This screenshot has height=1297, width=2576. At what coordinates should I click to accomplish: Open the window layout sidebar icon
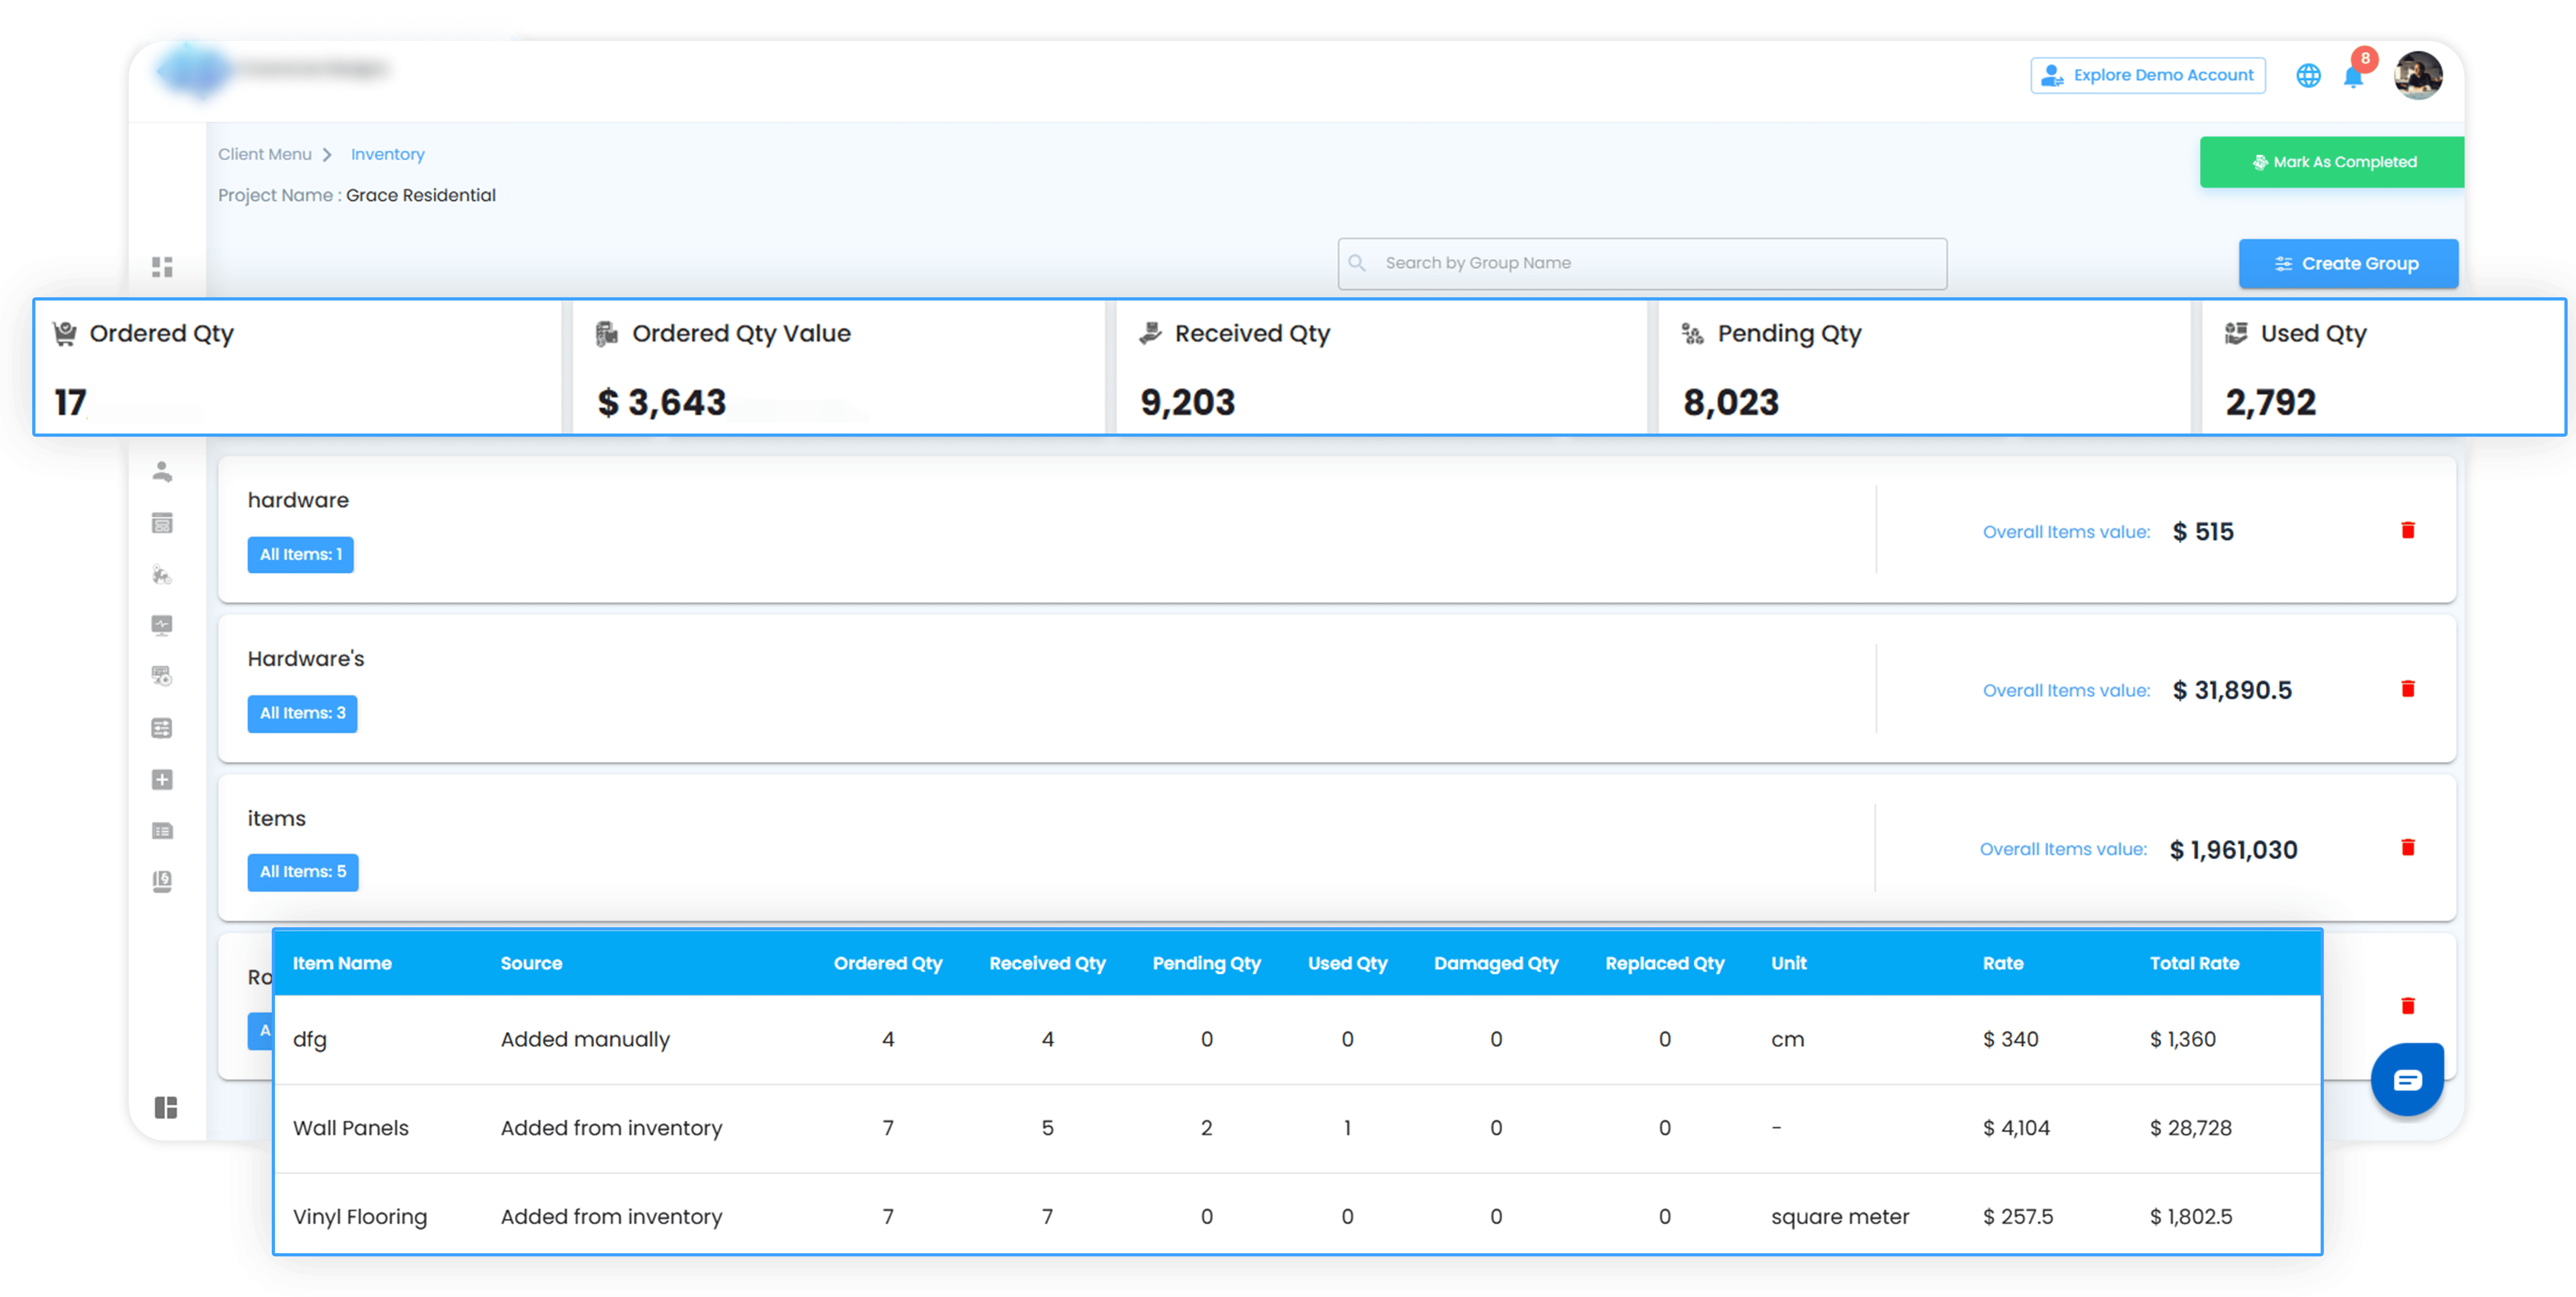click(x=162, y=523)
